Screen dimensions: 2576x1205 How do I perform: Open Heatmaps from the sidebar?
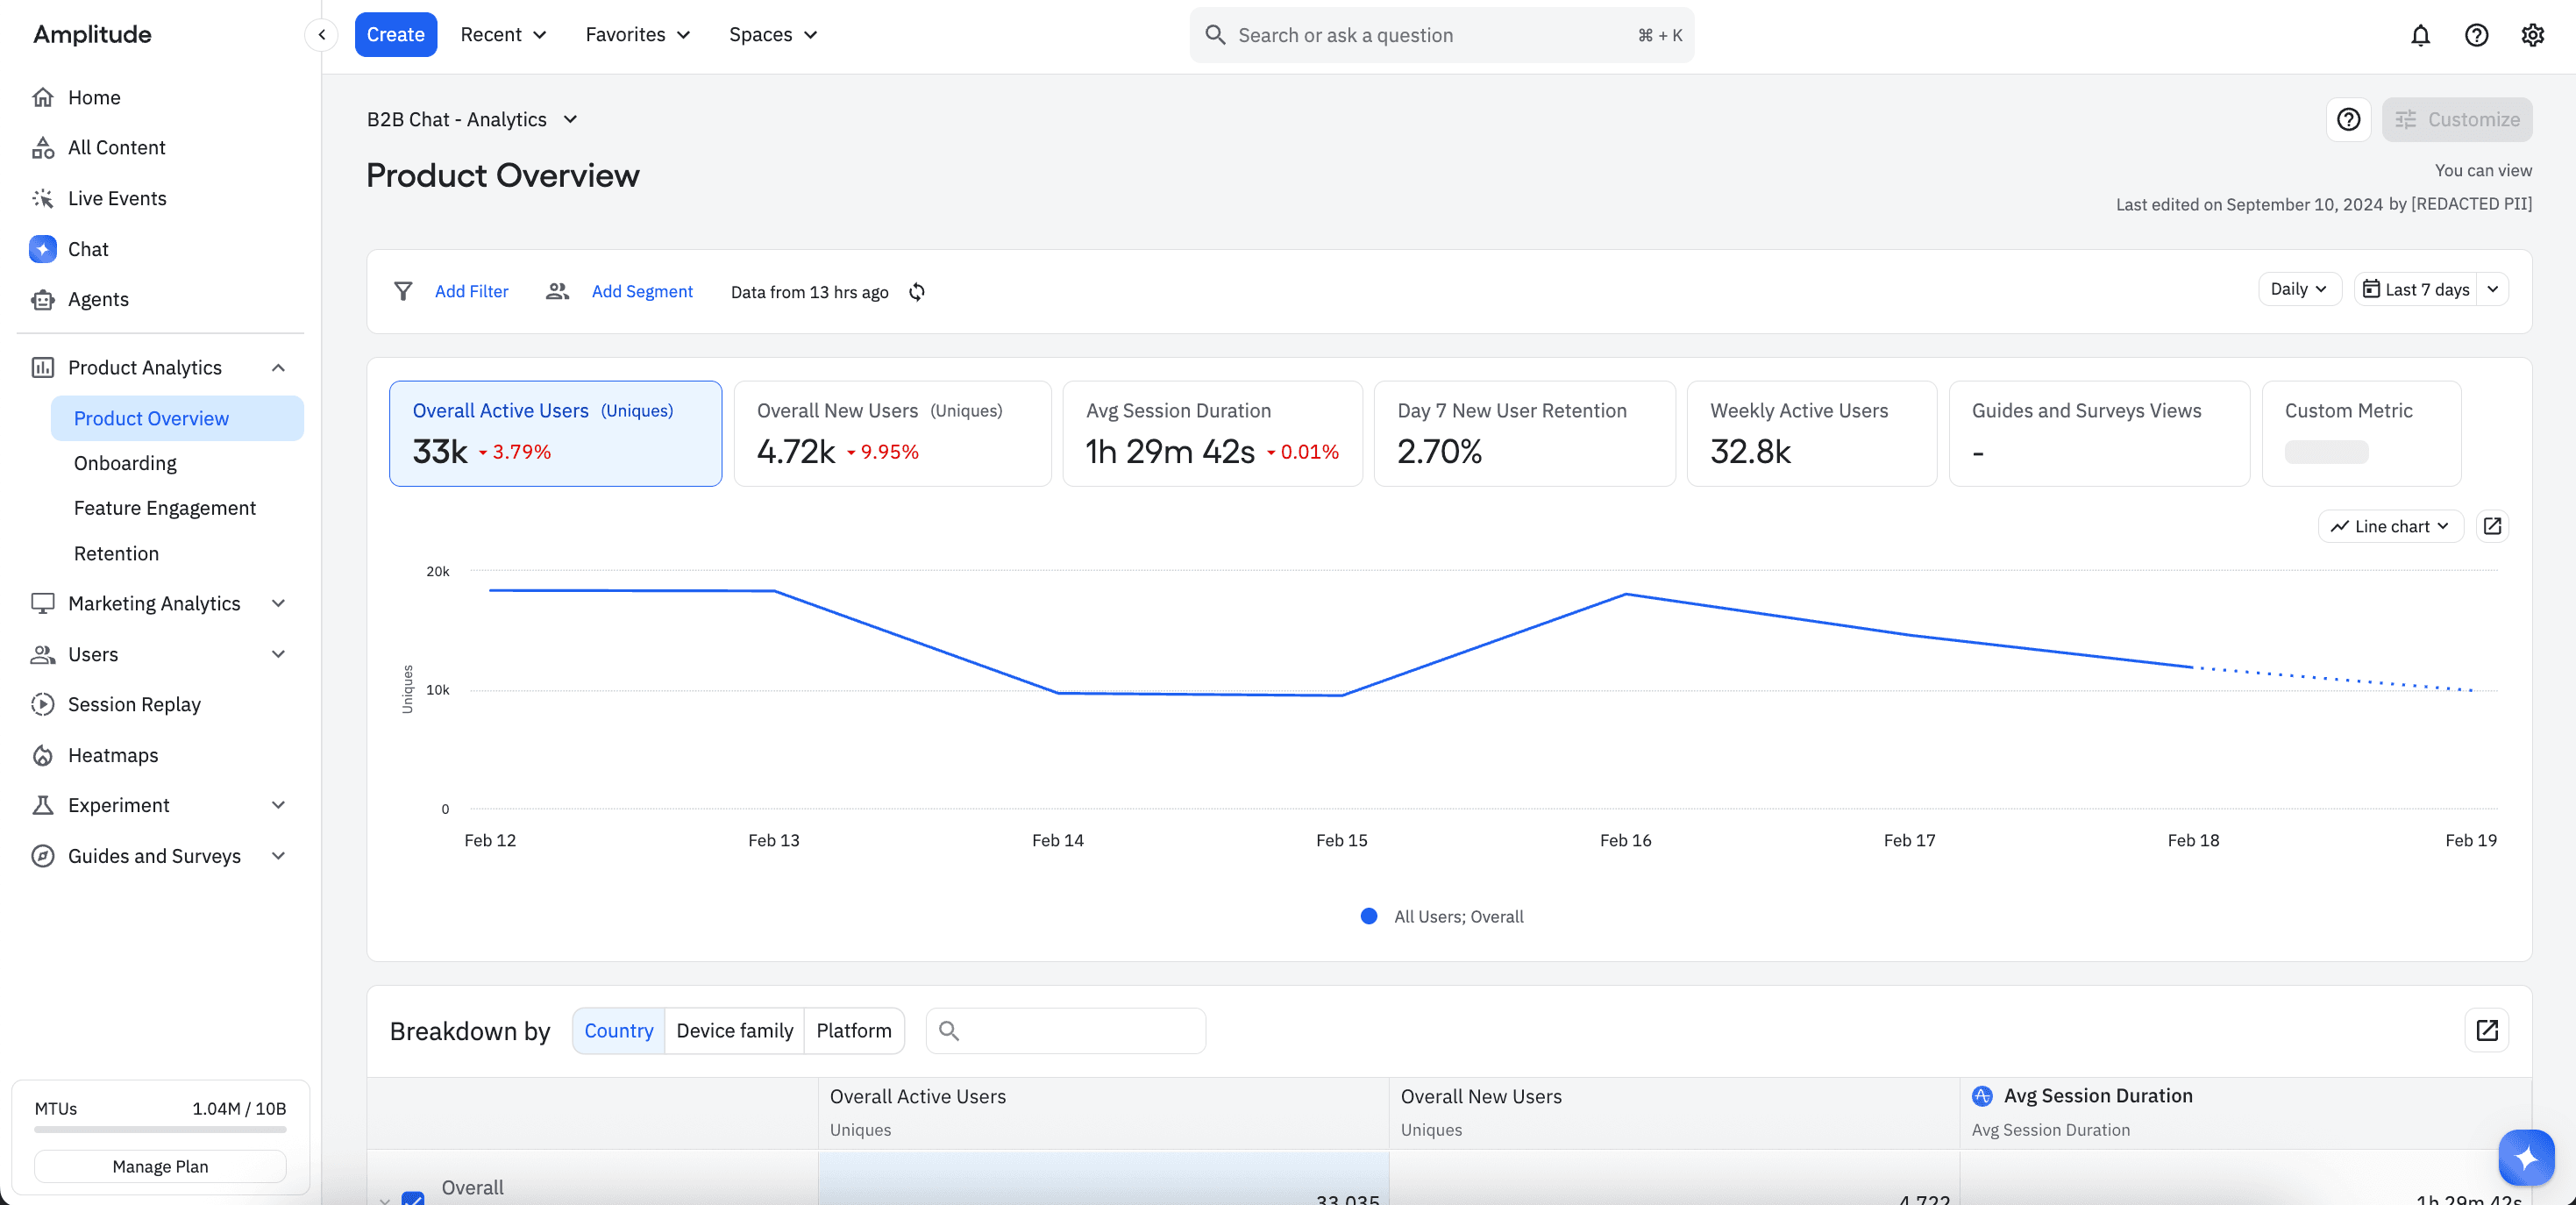pos(113,755)
